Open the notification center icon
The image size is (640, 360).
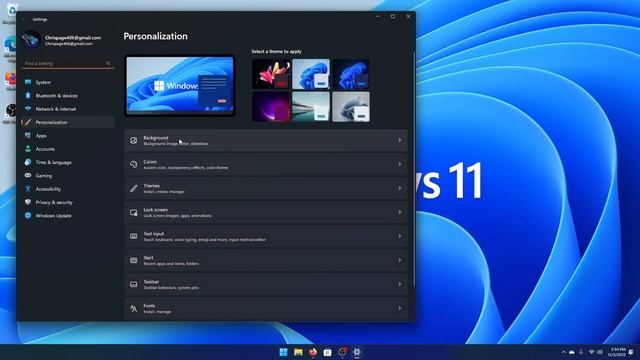click(631, 352)
